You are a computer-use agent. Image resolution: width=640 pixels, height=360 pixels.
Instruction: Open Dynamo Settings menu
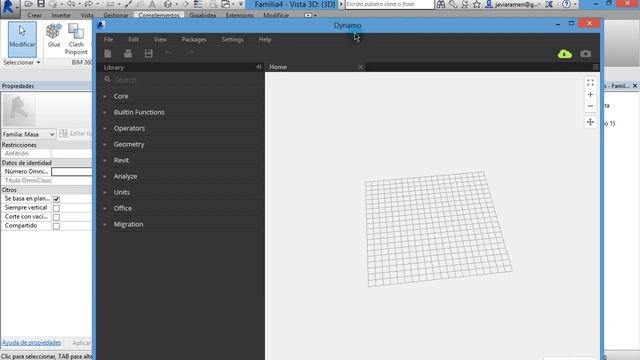coord(232,40)
